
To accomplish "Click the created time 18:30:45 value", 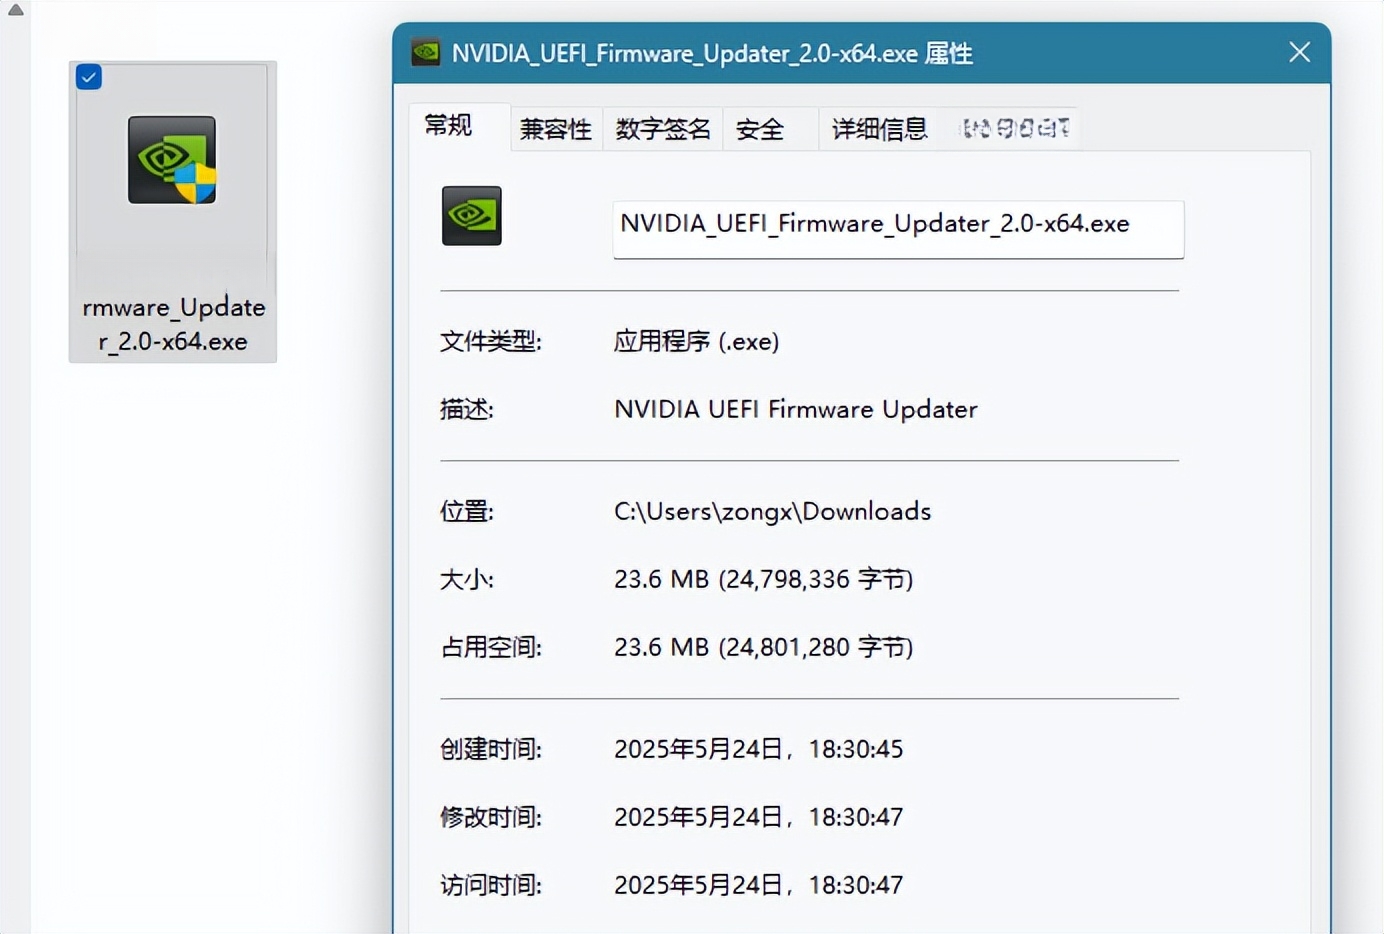I will tap(758, 750).
